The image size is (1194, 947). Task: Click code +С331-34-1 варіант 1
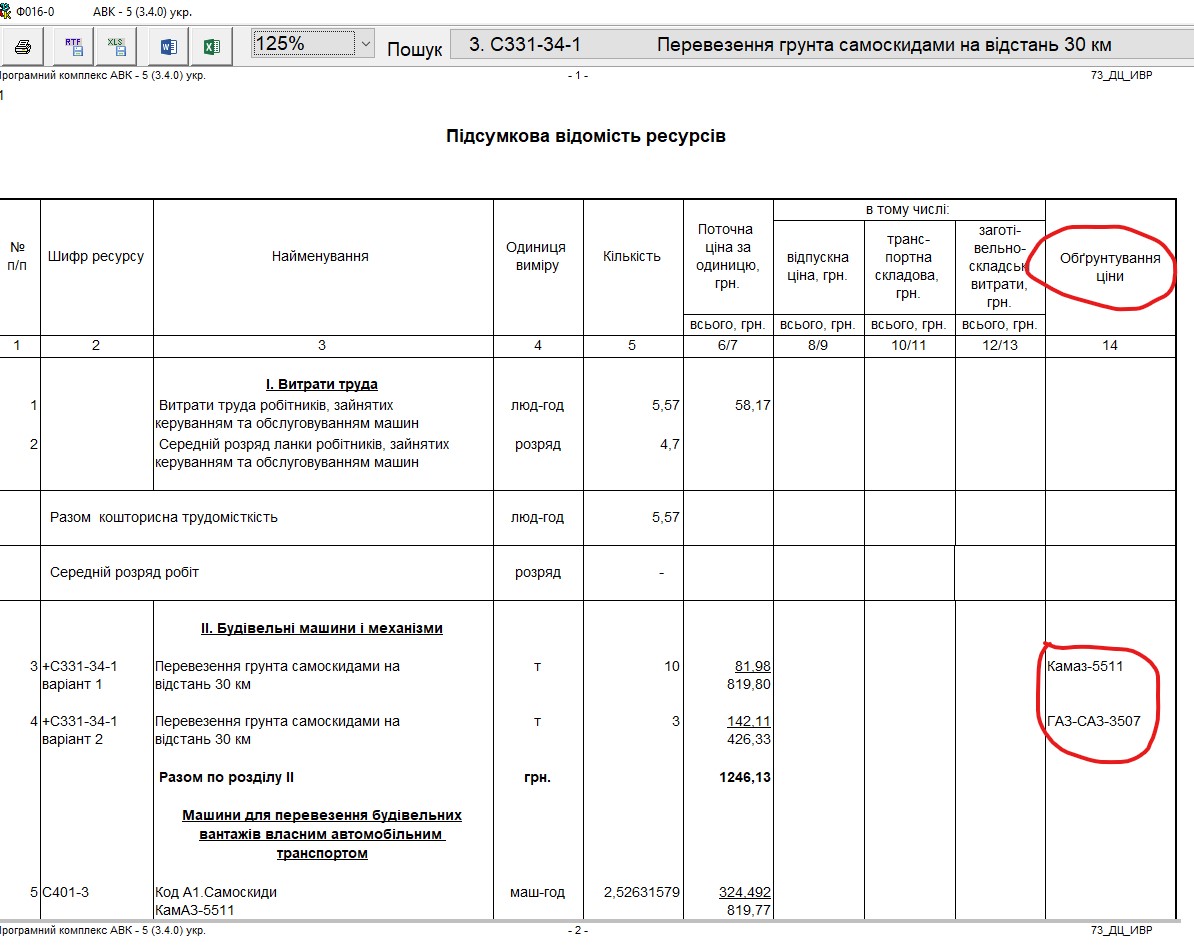pos(80,675)
